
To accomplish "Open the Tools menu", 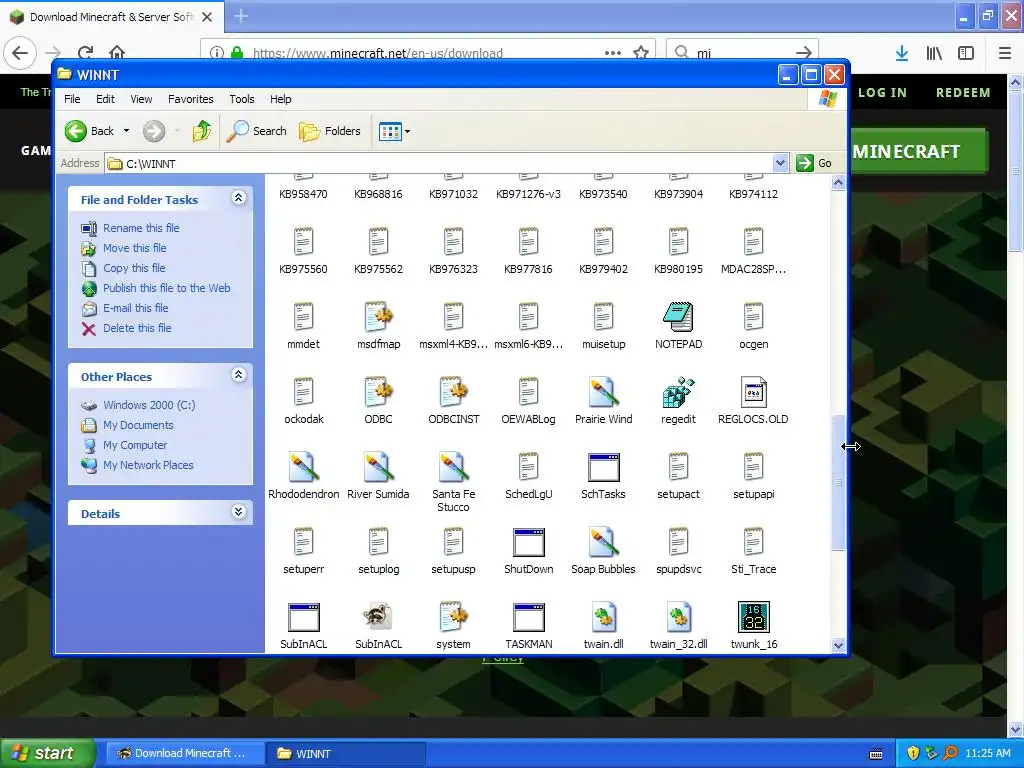I will pyautogui.click(x=242, y=99).
